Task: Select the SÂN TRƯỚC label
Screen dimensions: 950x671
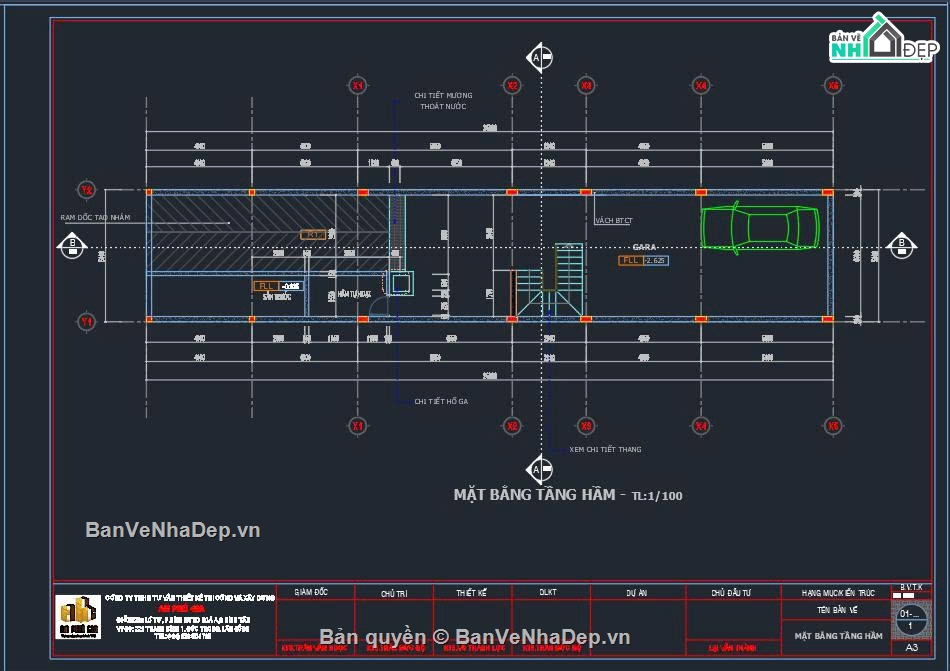Action: coord(277,297)
